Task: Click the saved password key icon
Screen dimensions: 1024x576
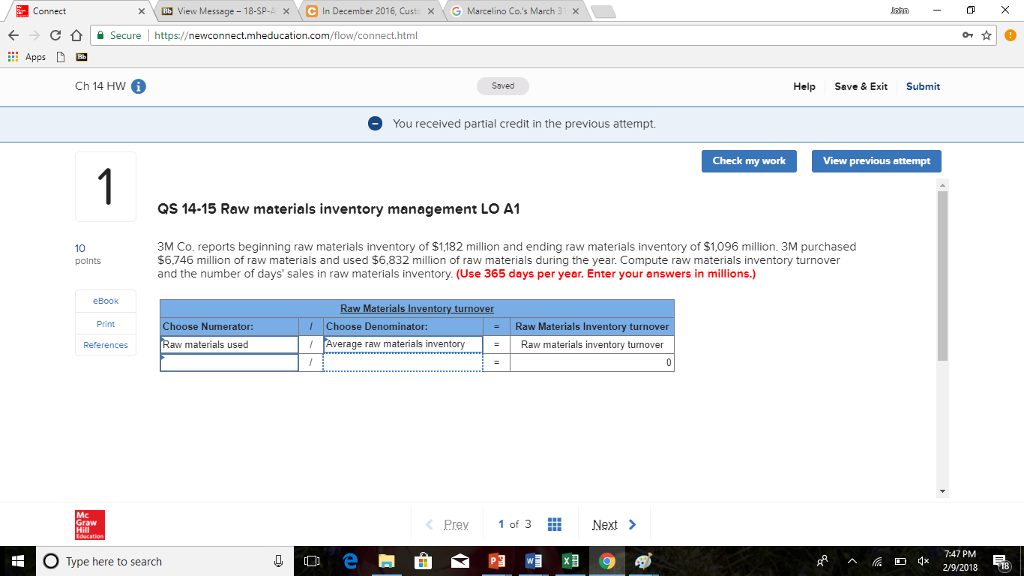Action: pos(967,35)
